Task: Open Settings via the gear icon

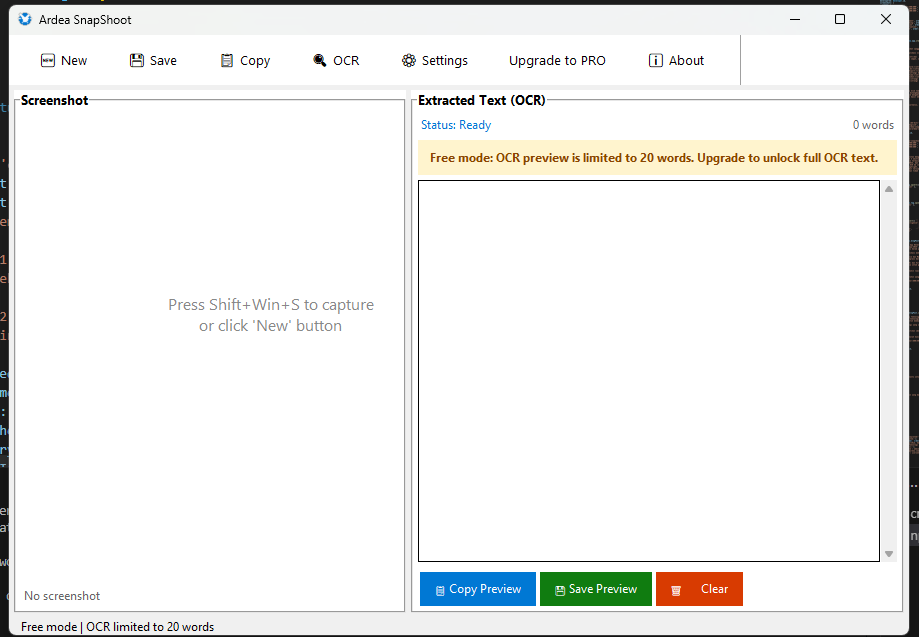Action: [409, 61]
